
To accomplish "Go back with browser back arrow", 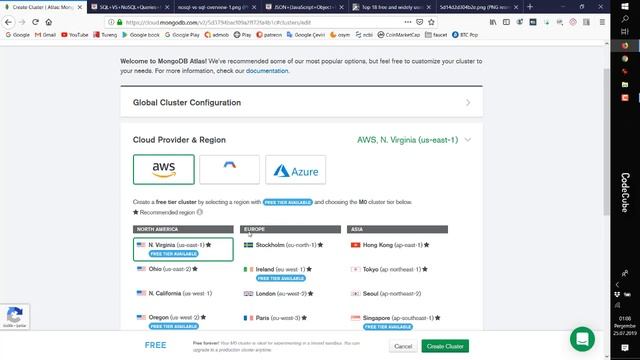I will pos(9,22).
